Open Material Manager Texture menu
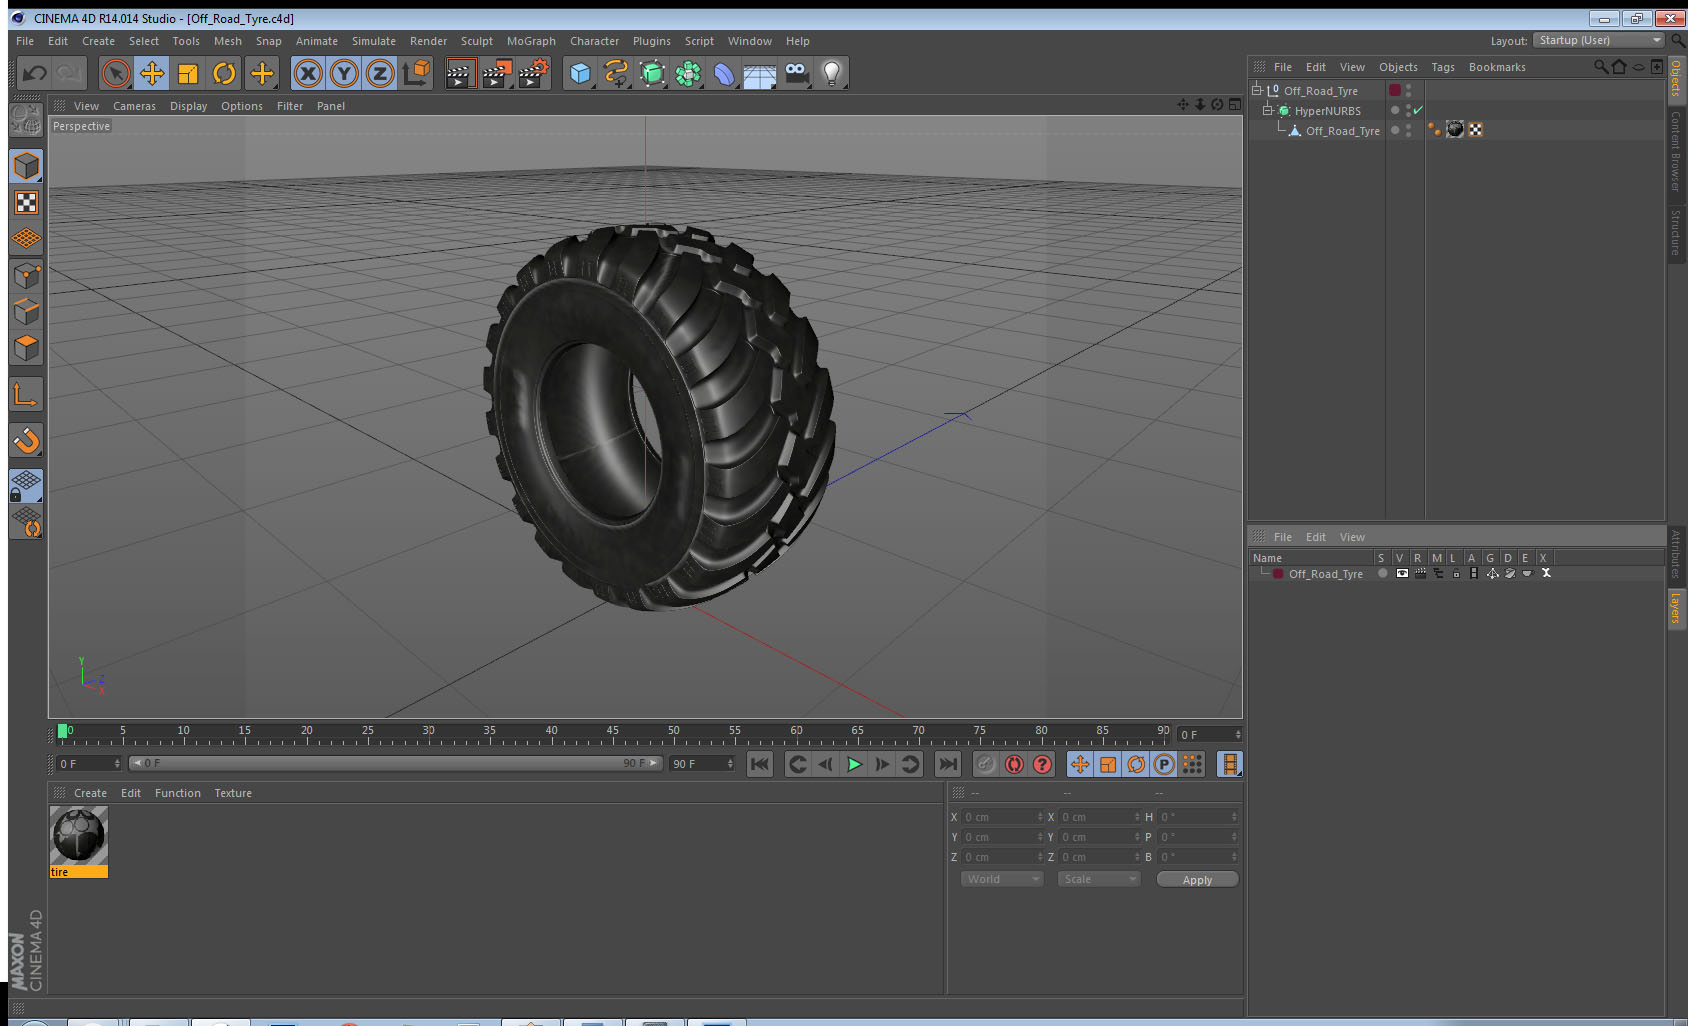 click(x=233, y=793)
